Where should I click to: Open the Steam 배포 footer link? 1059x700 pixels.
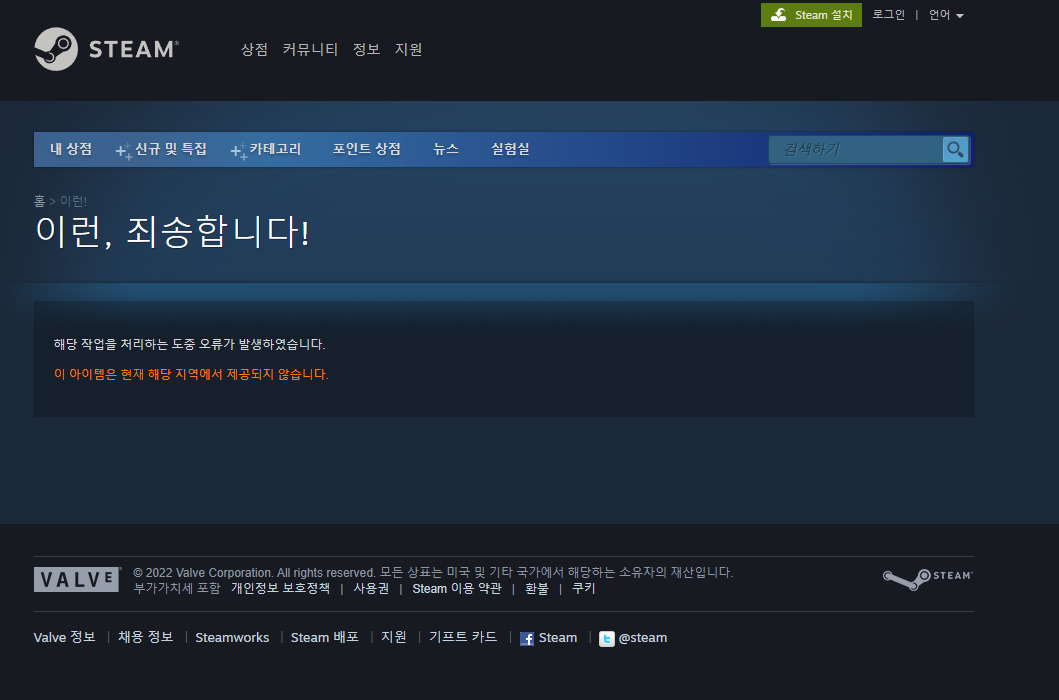pyautogui.click(x=324, y=638)
